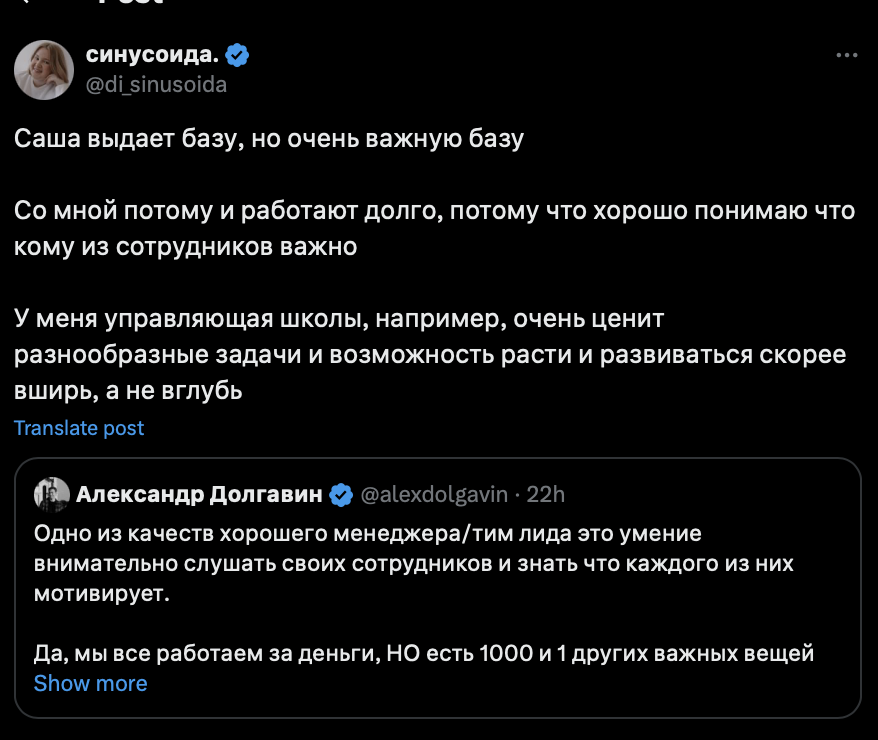Open the quoted post's 22h timestamp
The height and width of the screenshot is (740, 878).
[546, 494]
